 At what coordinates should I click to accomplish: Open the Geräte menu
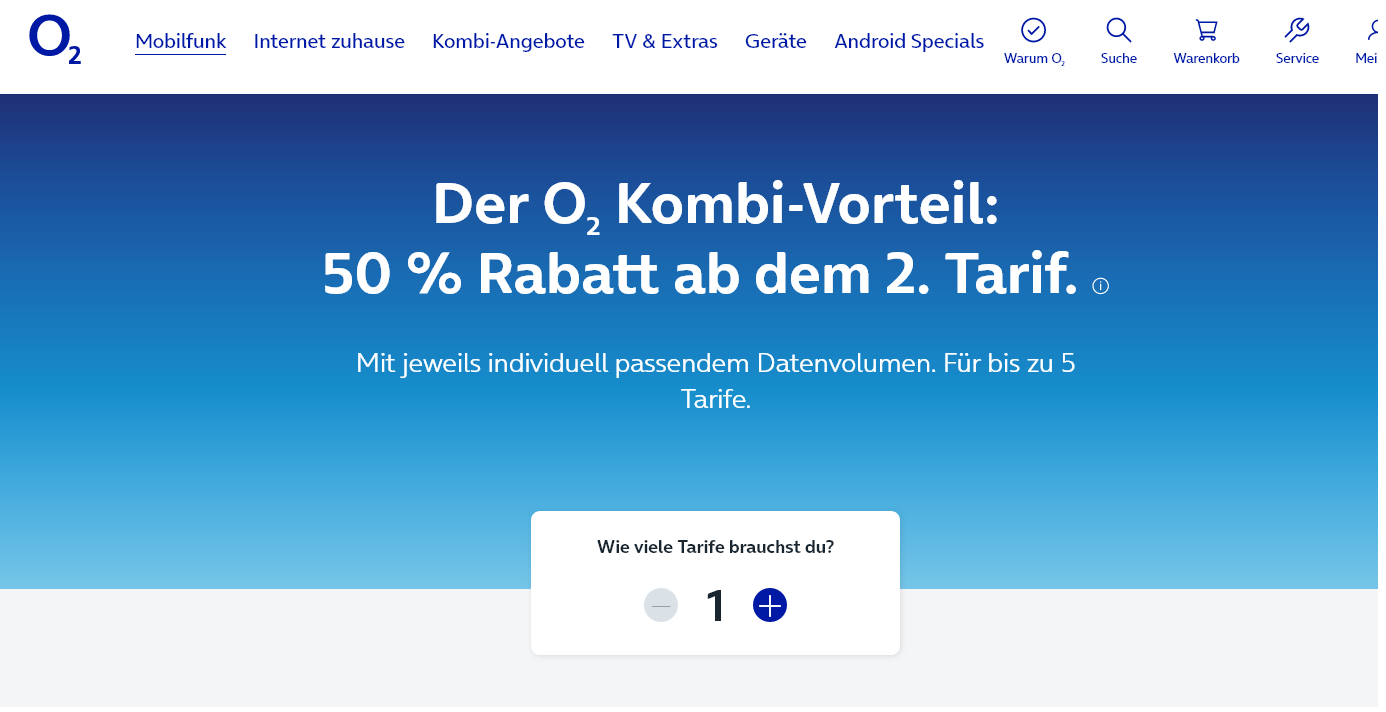point(776,41)
